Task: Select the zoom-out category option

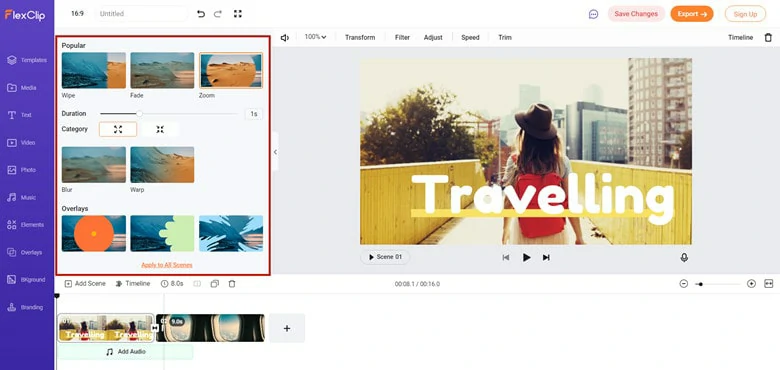Action: click(160, 129)
